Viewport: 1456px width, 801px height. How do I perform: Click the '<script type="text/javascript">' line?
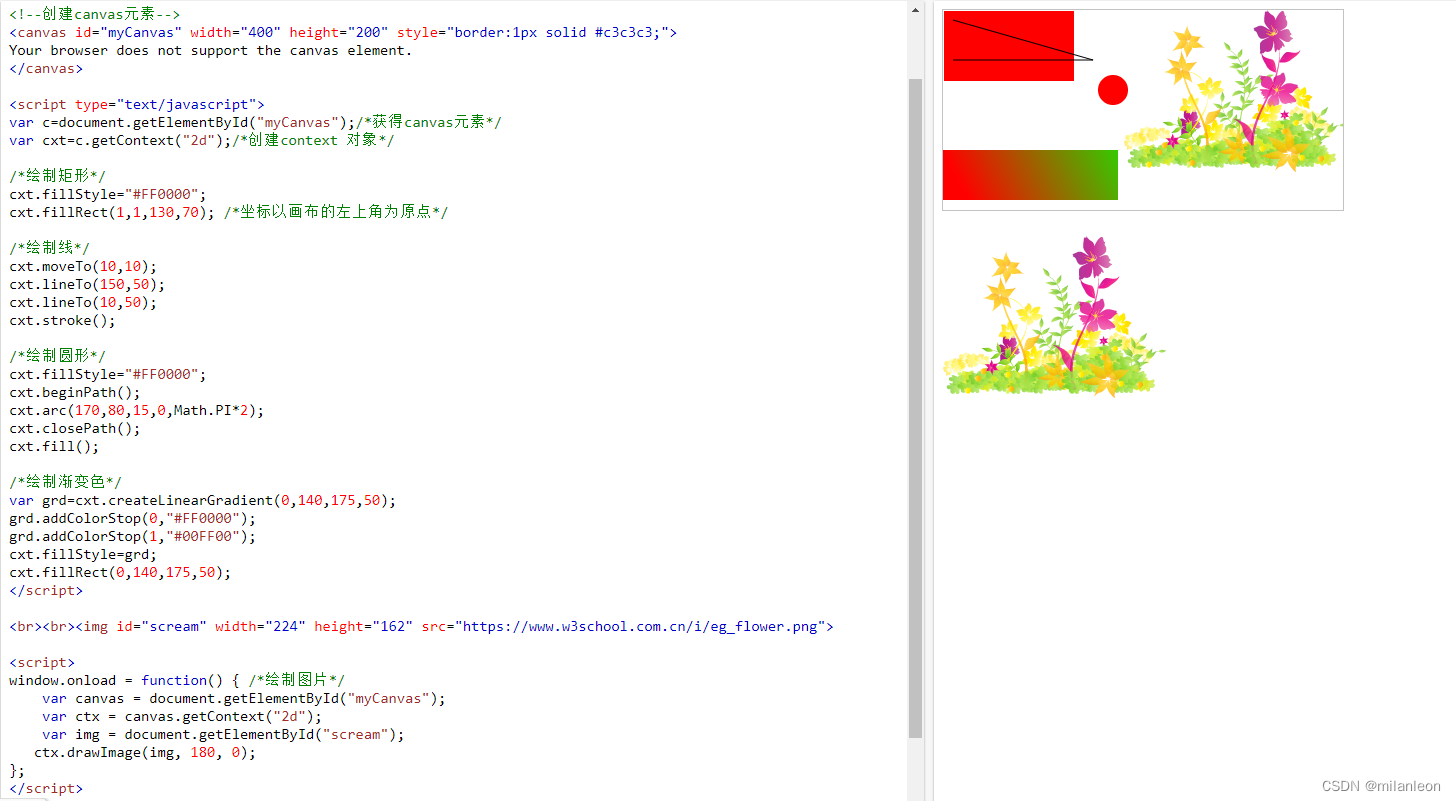point(137,104)
